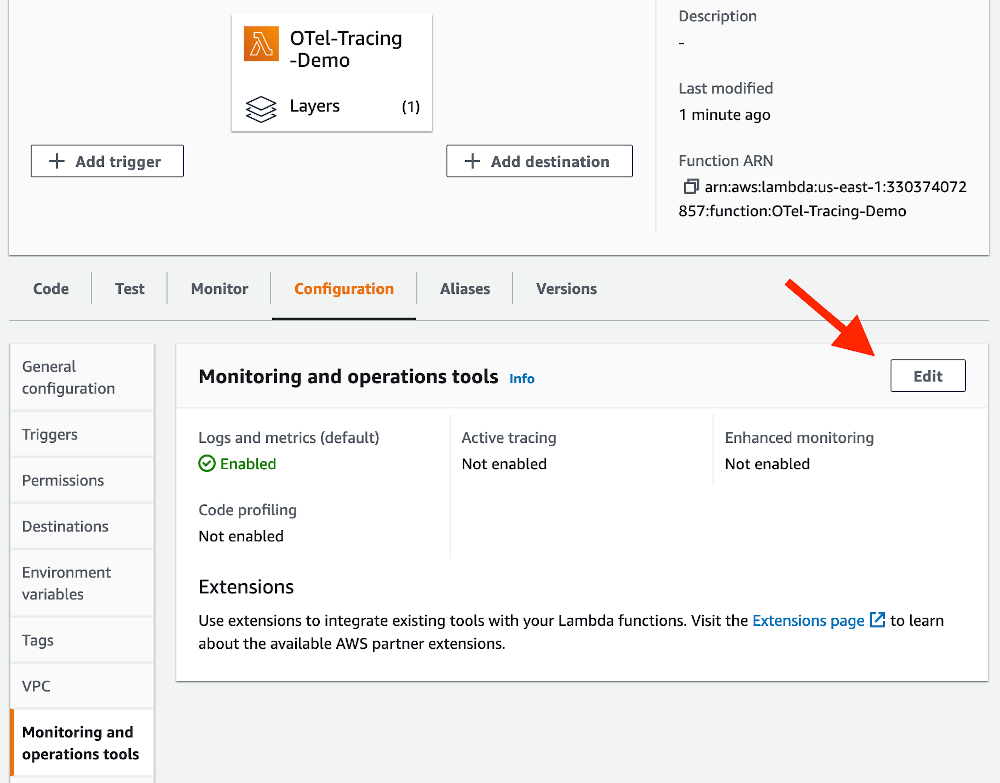
Task: Click the Info link next to Monitoring tools
Action: (521, 378)
